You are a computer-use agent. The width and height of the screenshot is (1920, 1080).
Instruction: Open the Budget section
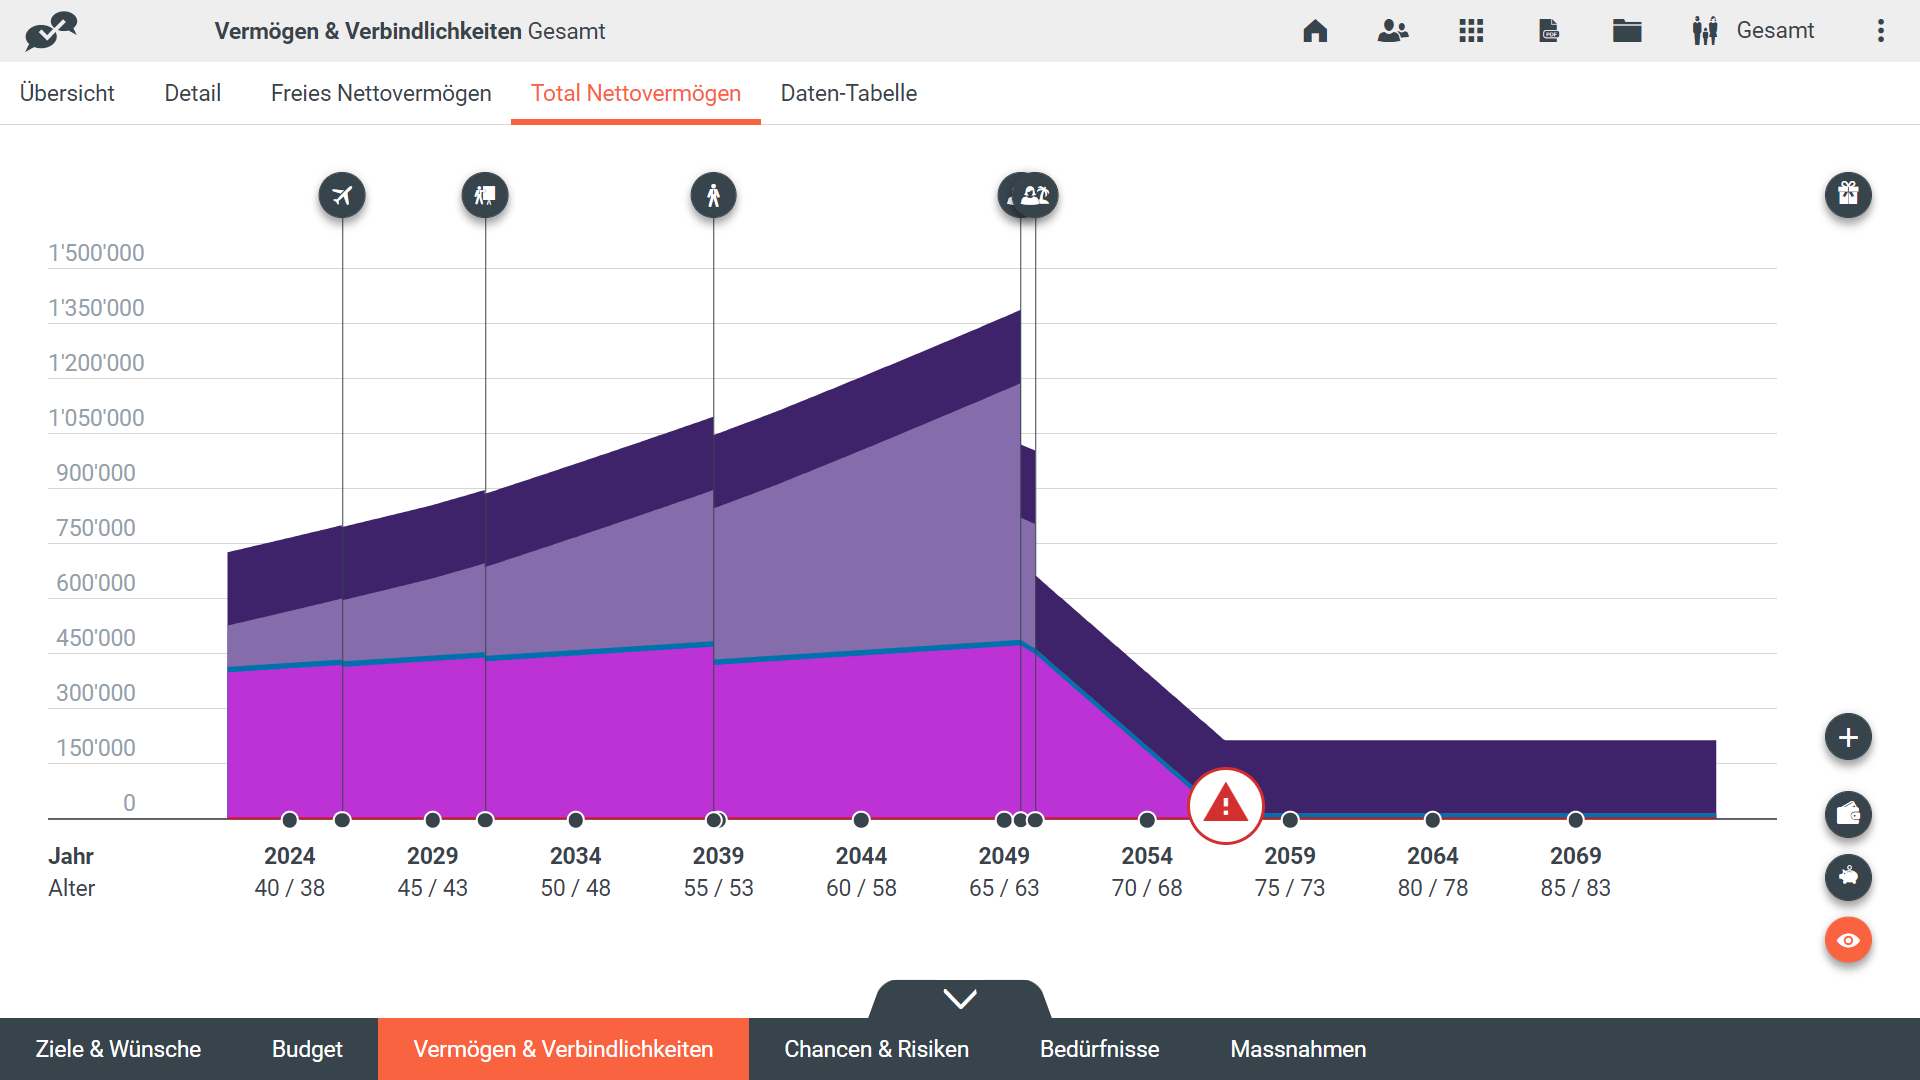(x=307, y=1049)
